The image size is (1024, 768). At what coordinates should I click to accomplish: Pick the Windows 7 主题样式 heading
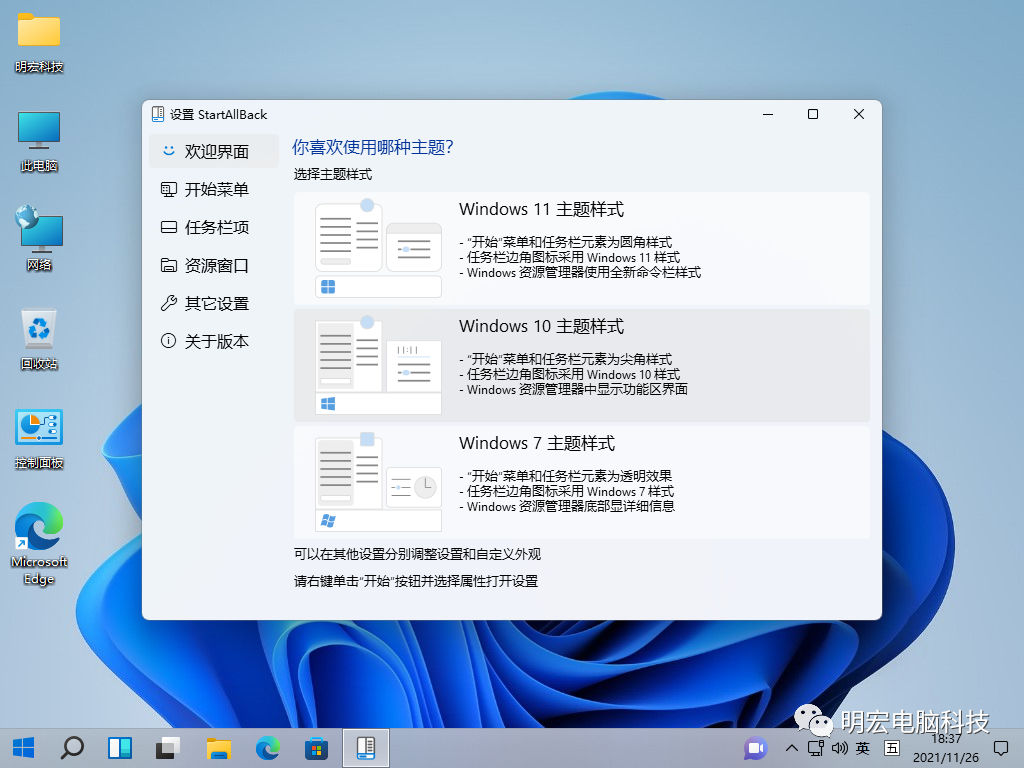click(x=537, y=443)
